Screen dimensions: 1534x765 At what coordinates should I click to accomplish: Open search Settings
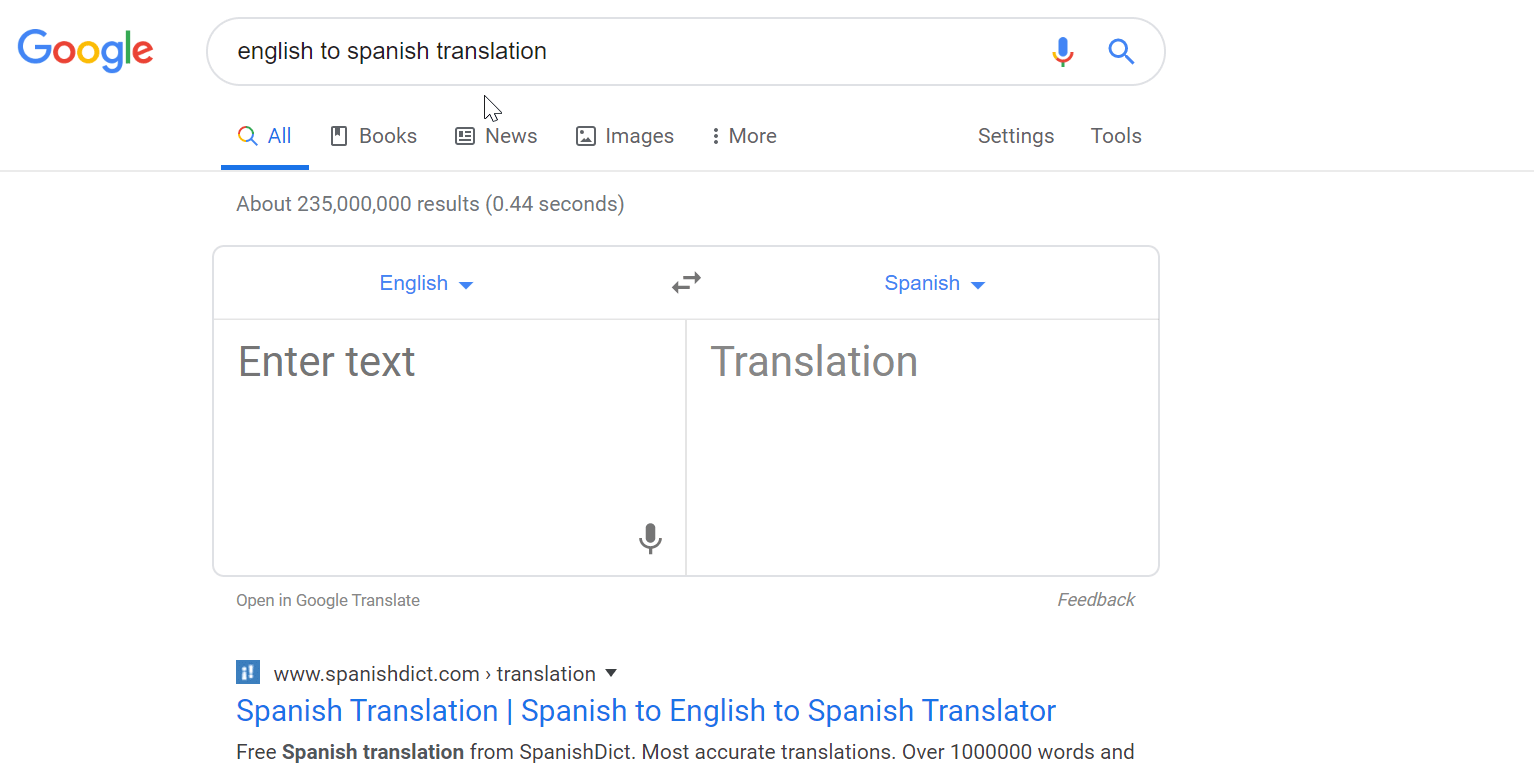tap(1015, 136)
